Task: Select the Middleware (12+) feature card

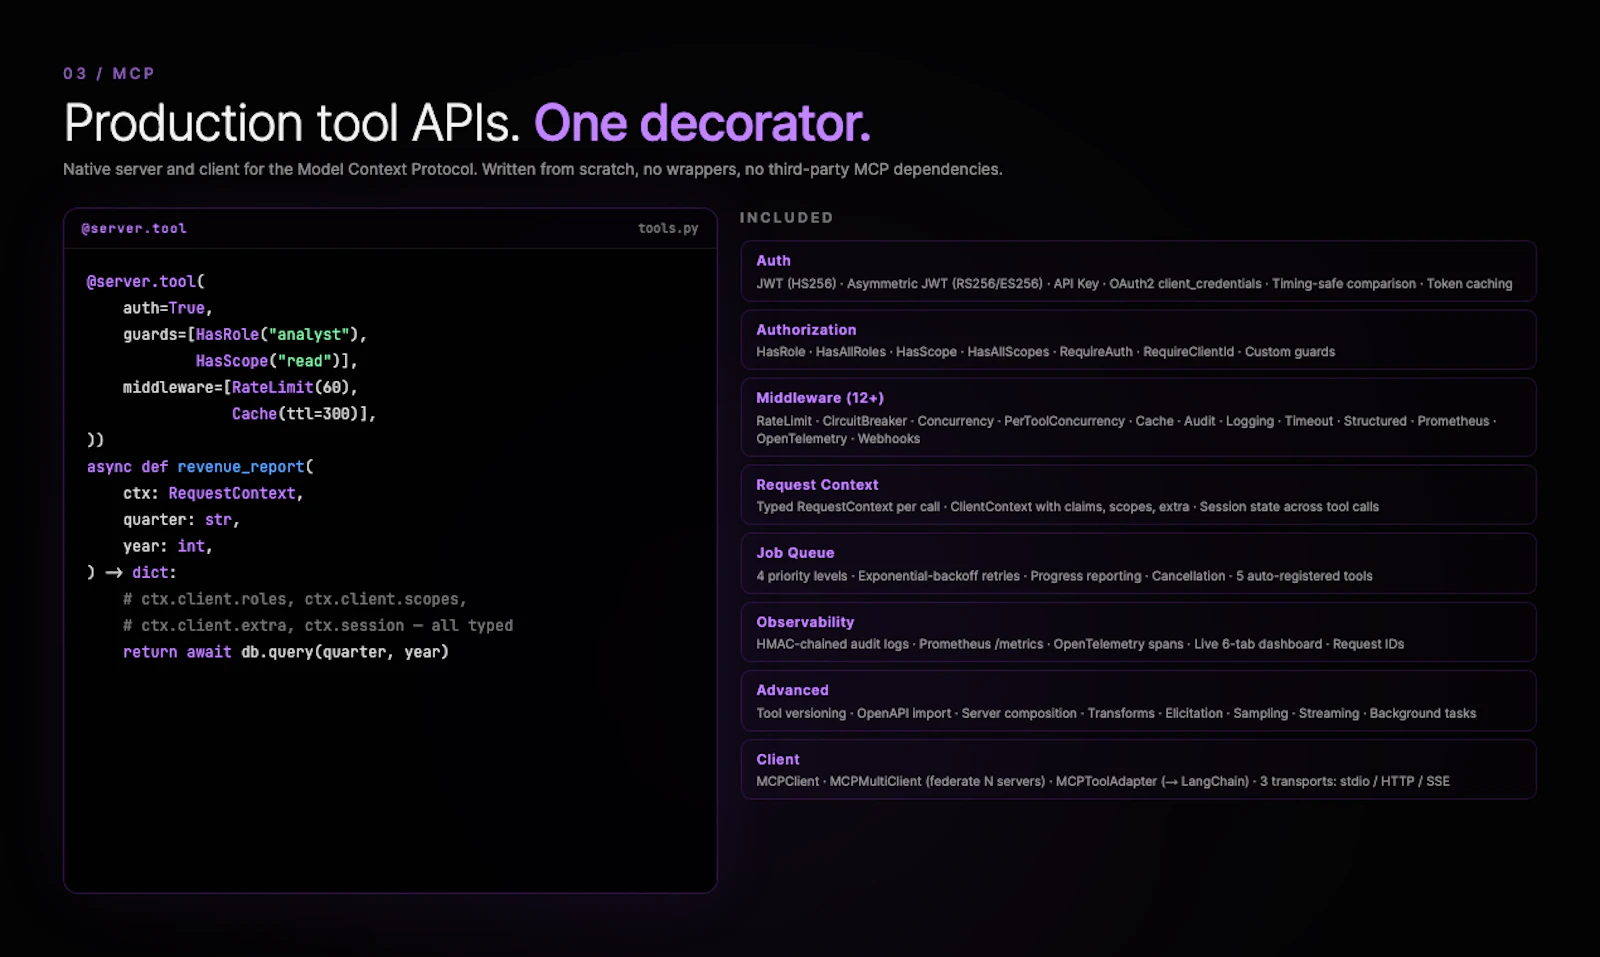Action: 1138,417
